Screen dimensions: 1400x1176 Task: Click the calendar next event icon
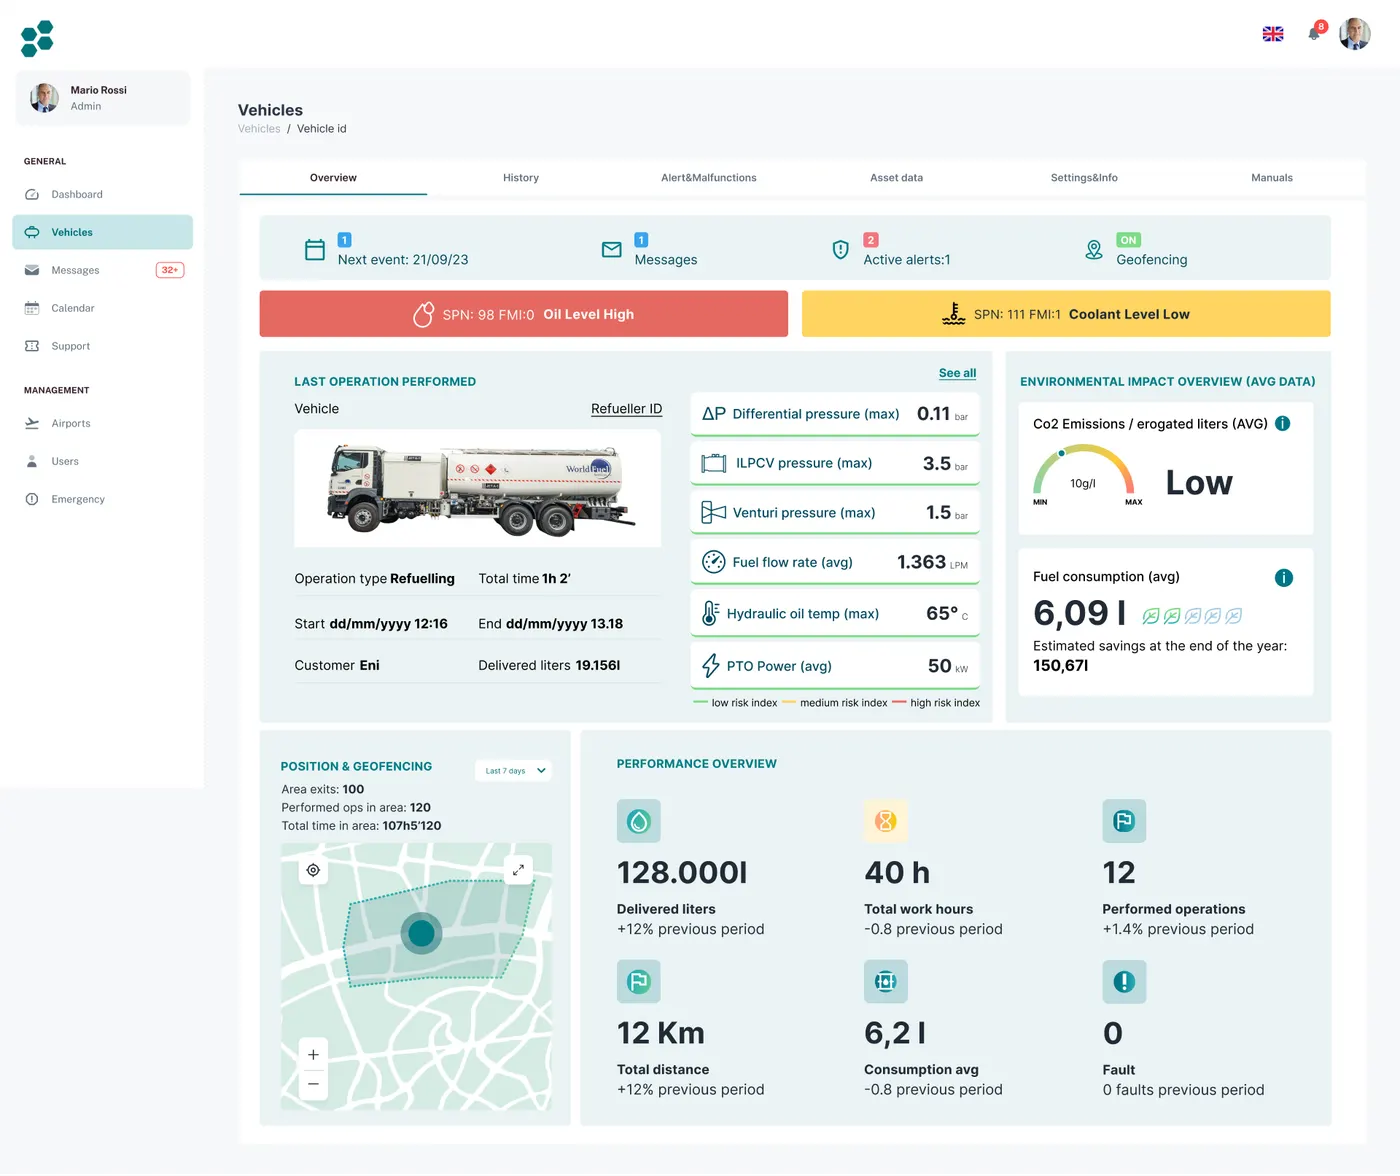(x=315, y=250)
